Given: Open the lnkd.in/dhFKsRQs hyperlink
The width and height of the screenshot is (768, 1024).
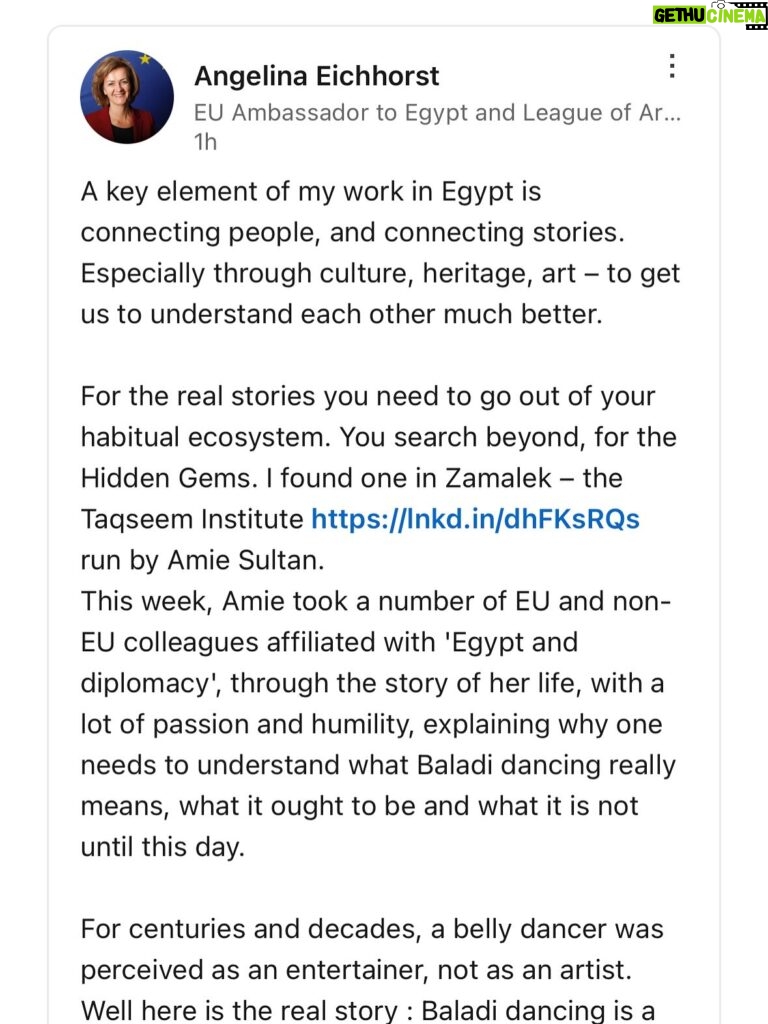Looking at the screenshot, I should pos(475,519).
